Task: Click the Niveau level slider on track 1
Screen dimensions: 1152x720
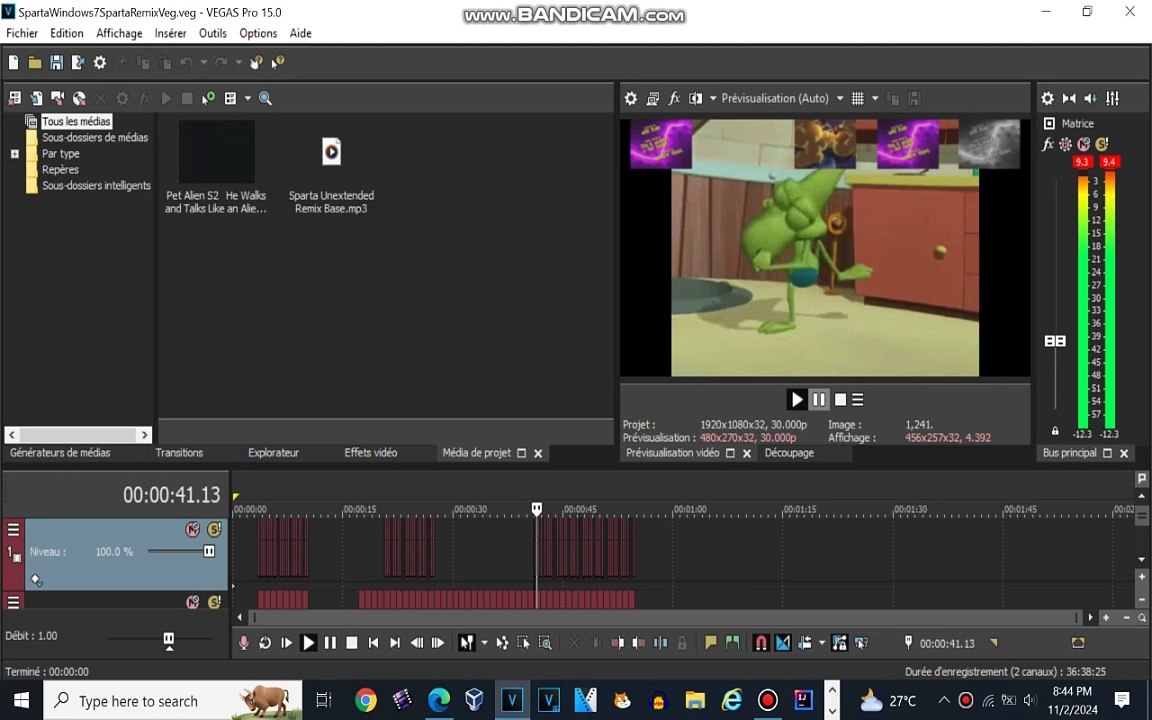Action: click(209, 551)
